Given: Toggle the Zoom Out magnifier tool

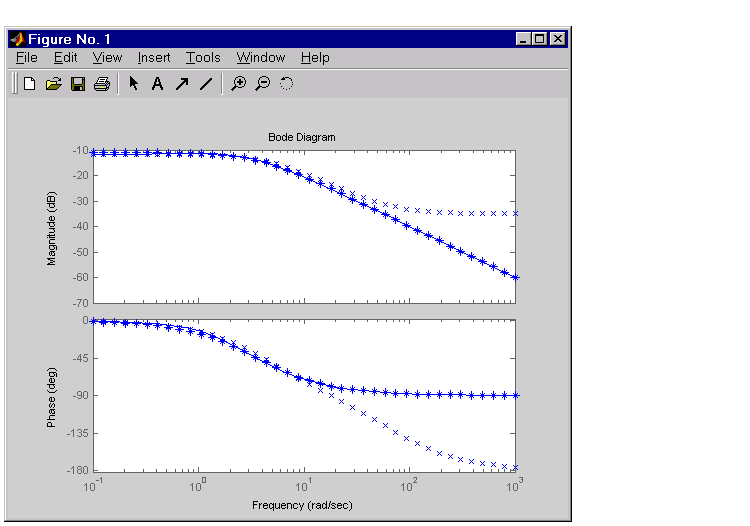Looking at the screenshot, I should point(262,84).
